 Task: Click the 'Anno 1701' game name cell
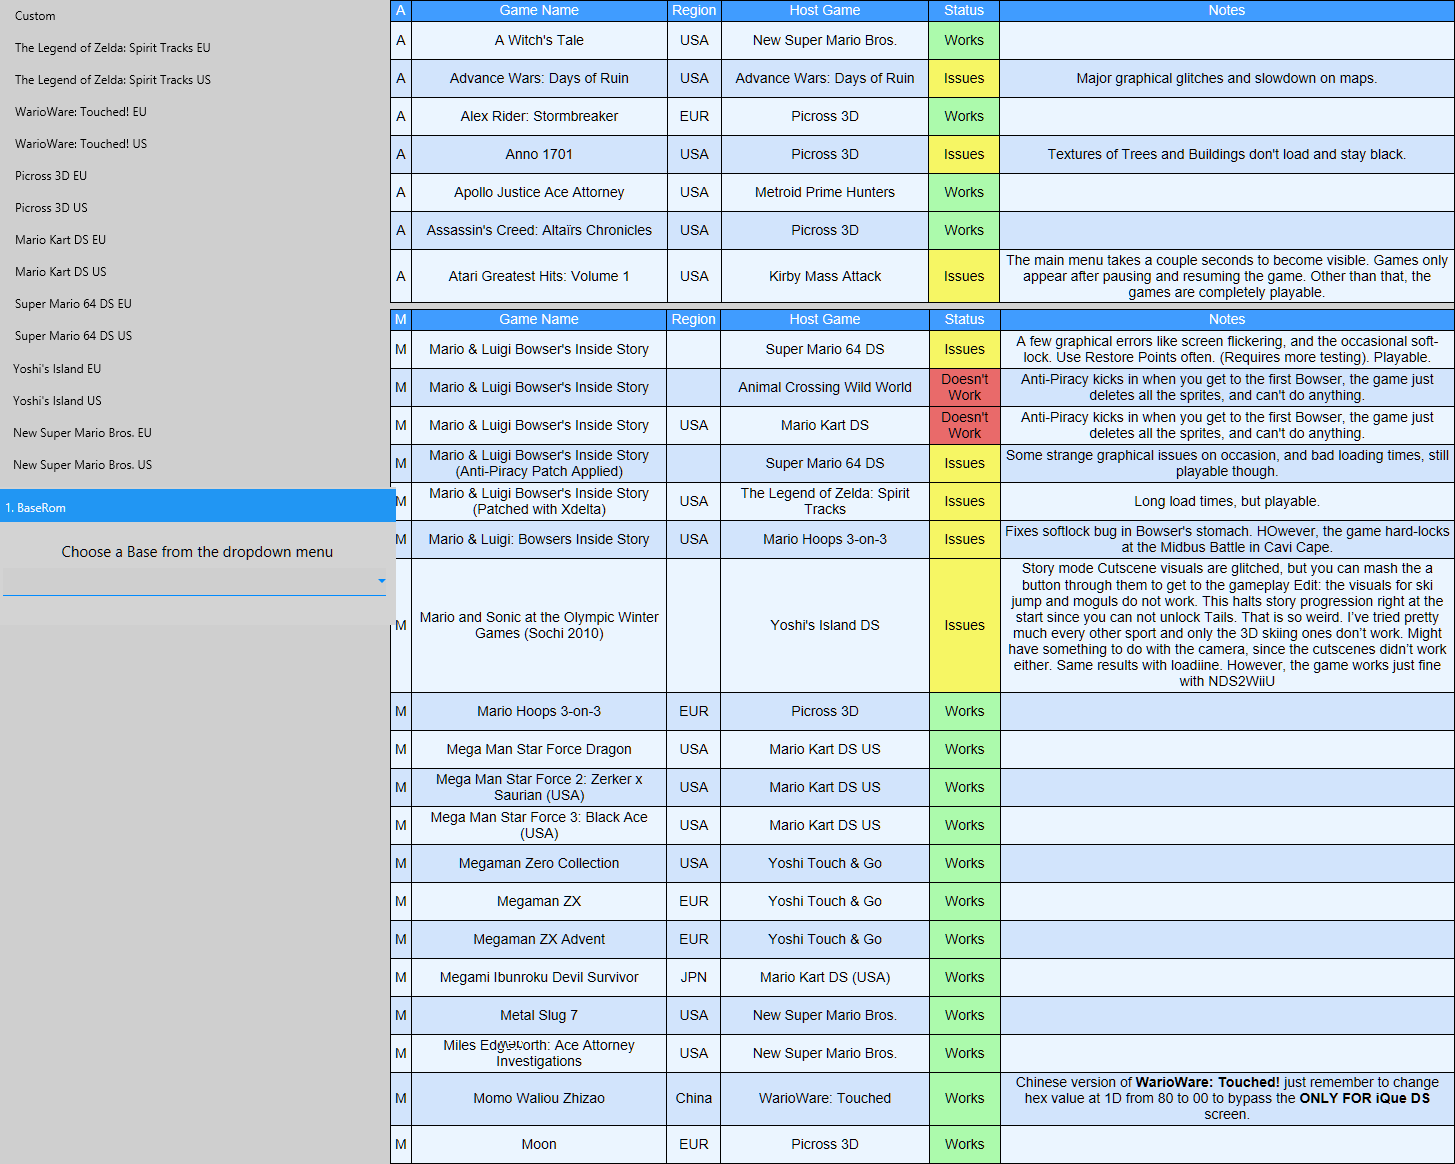[539, 155]
